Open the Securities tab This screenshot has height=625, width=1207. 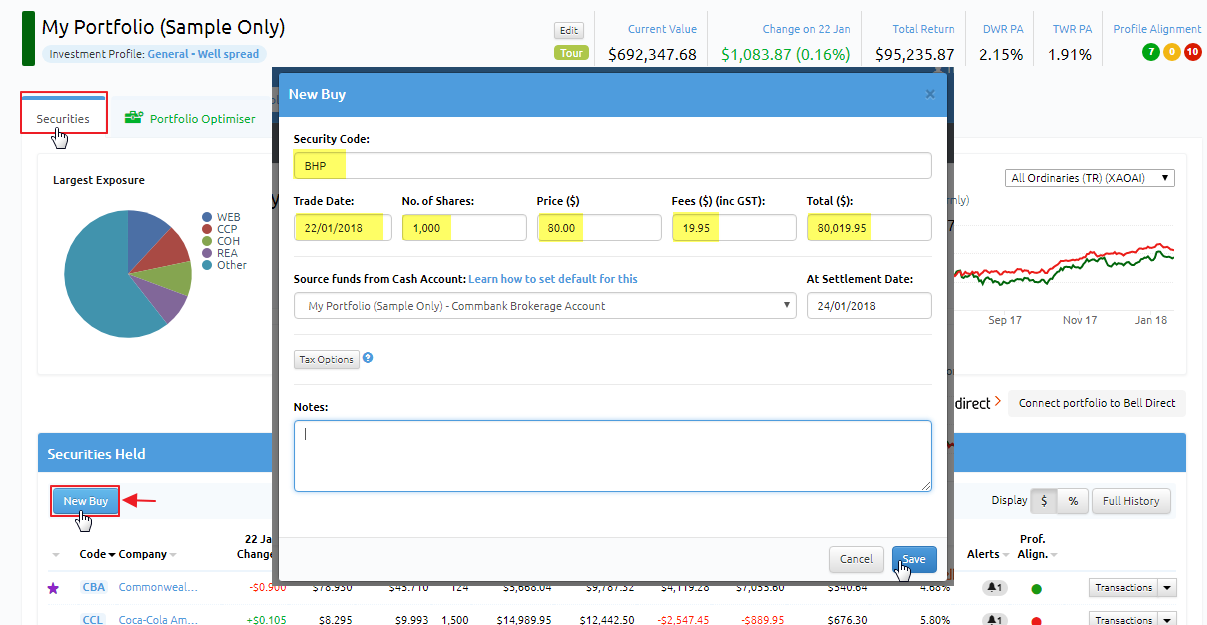63,118
